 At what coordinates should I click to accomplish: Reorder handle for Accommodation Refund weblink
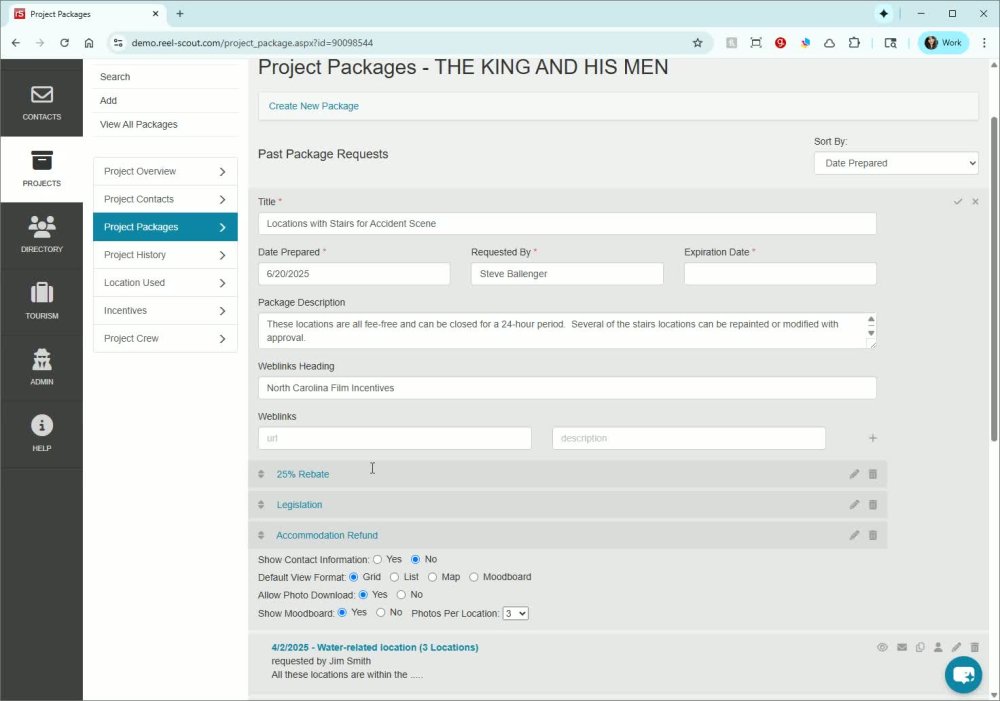point(261,535)
